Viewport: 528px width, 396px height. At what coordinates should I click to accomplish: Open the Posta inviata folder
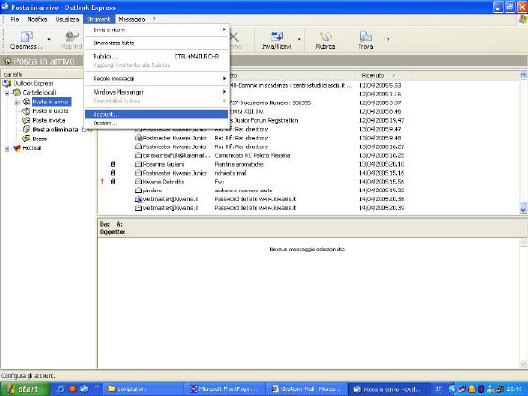[x=48, y=120]
